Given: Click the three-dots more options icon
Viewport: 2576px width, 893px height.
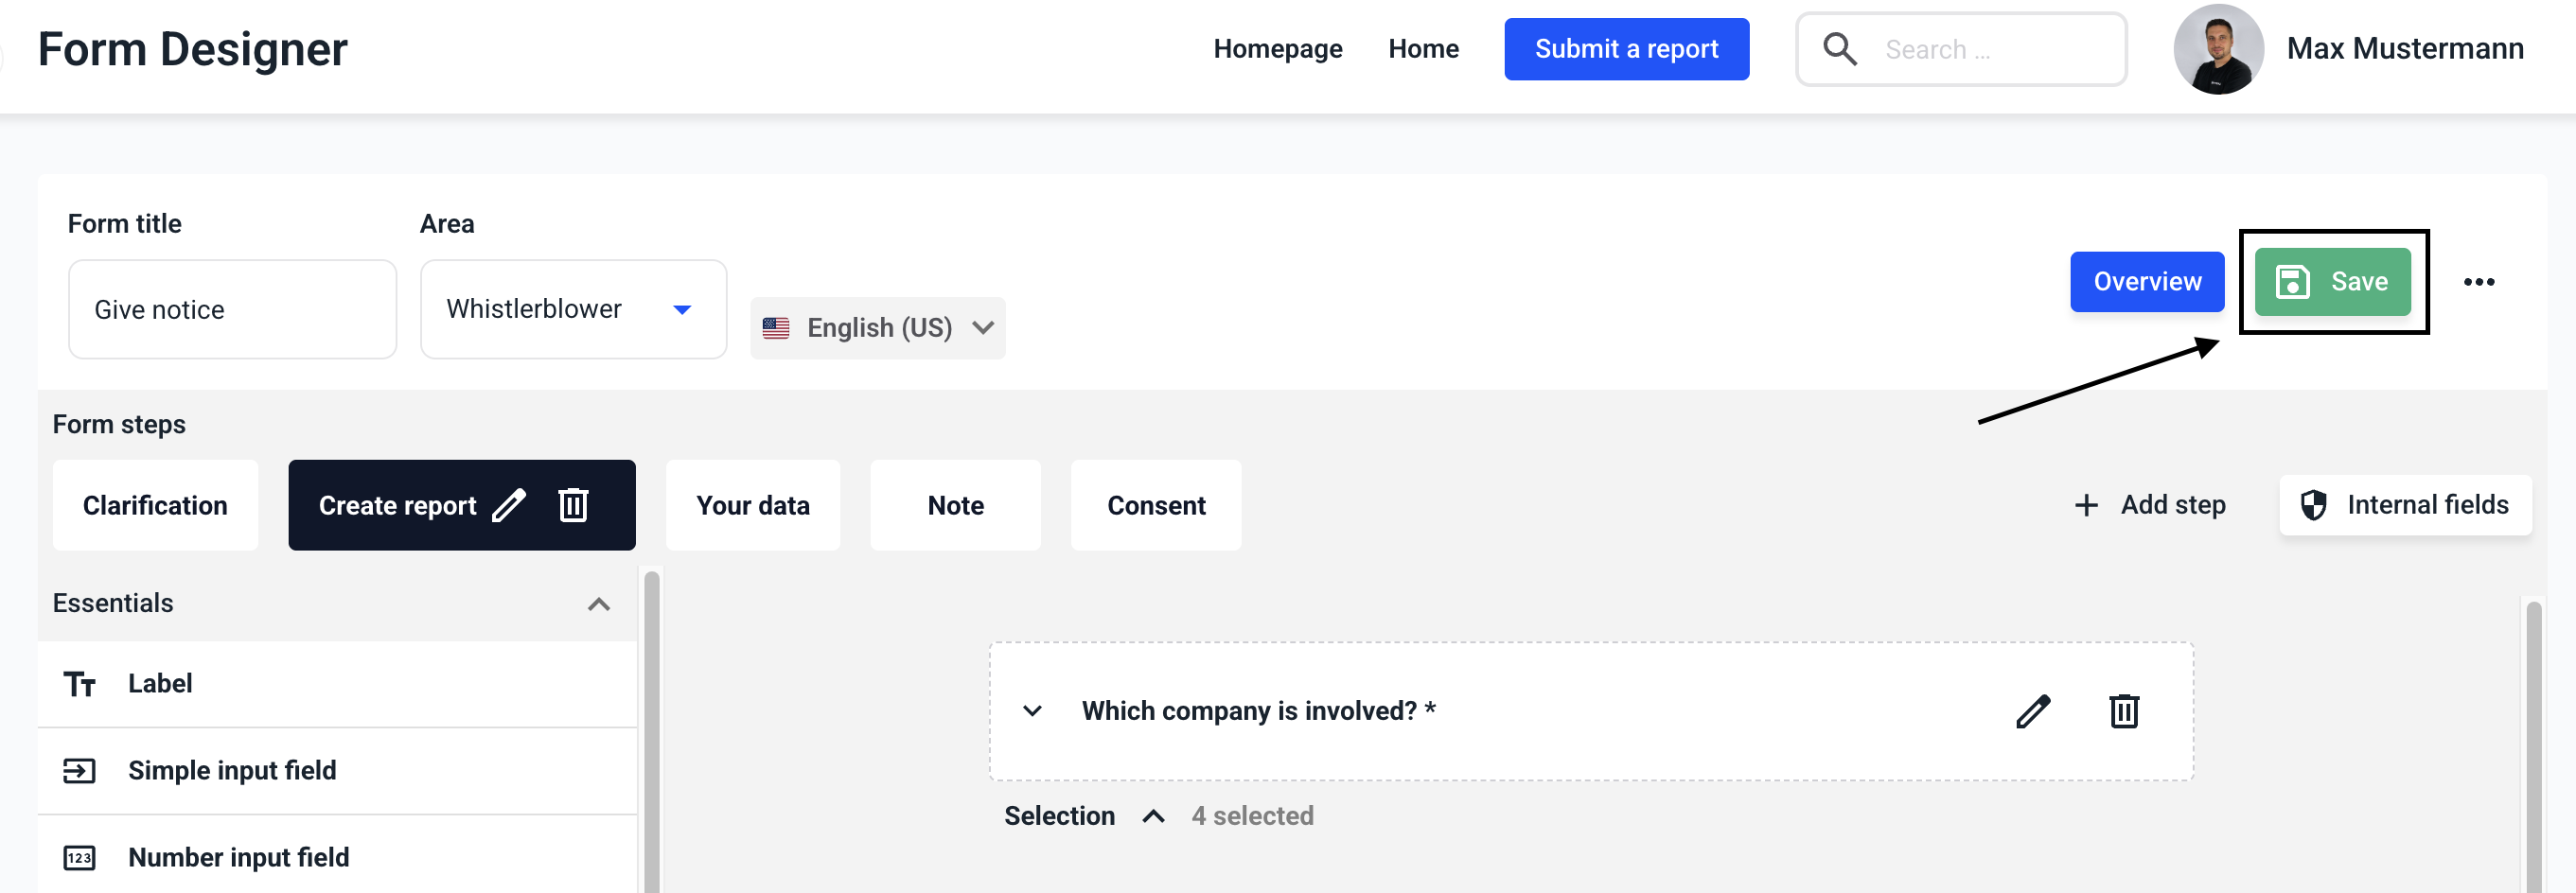Looking at the screenshot, I should (x=2478, y=282).
